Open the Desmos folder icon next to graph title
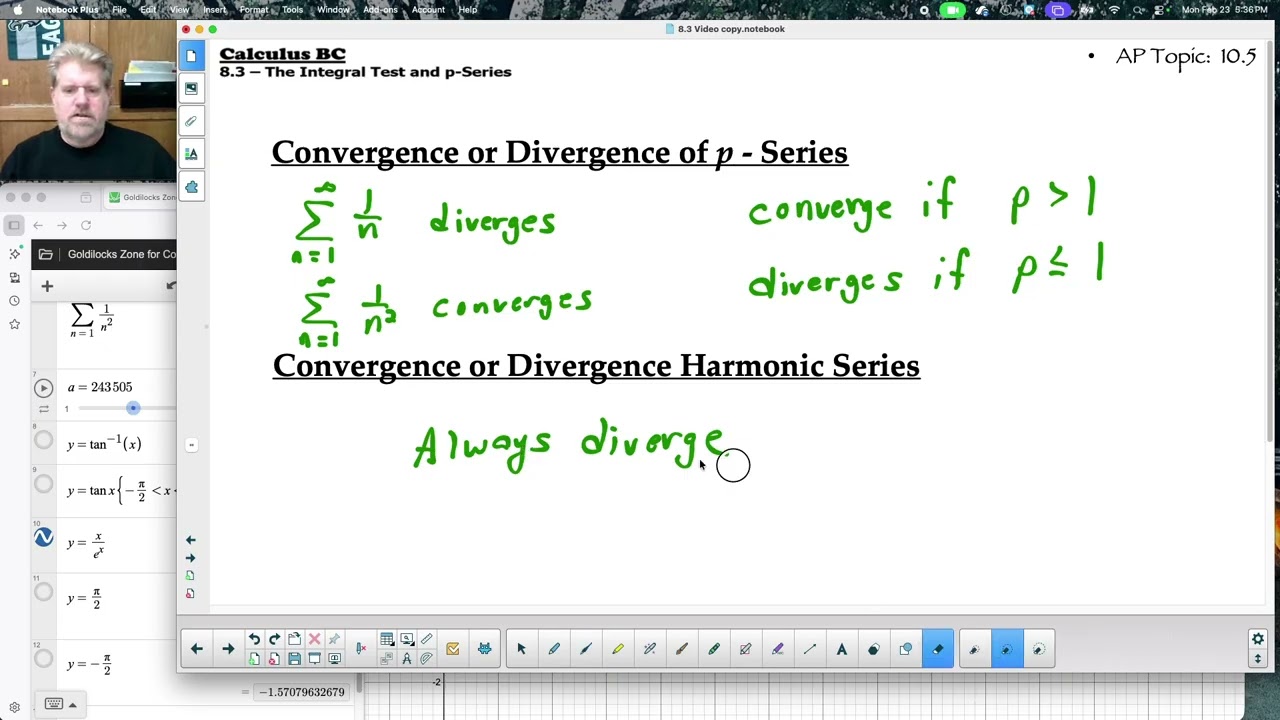Screen dimensions: 1280x720 45,254
